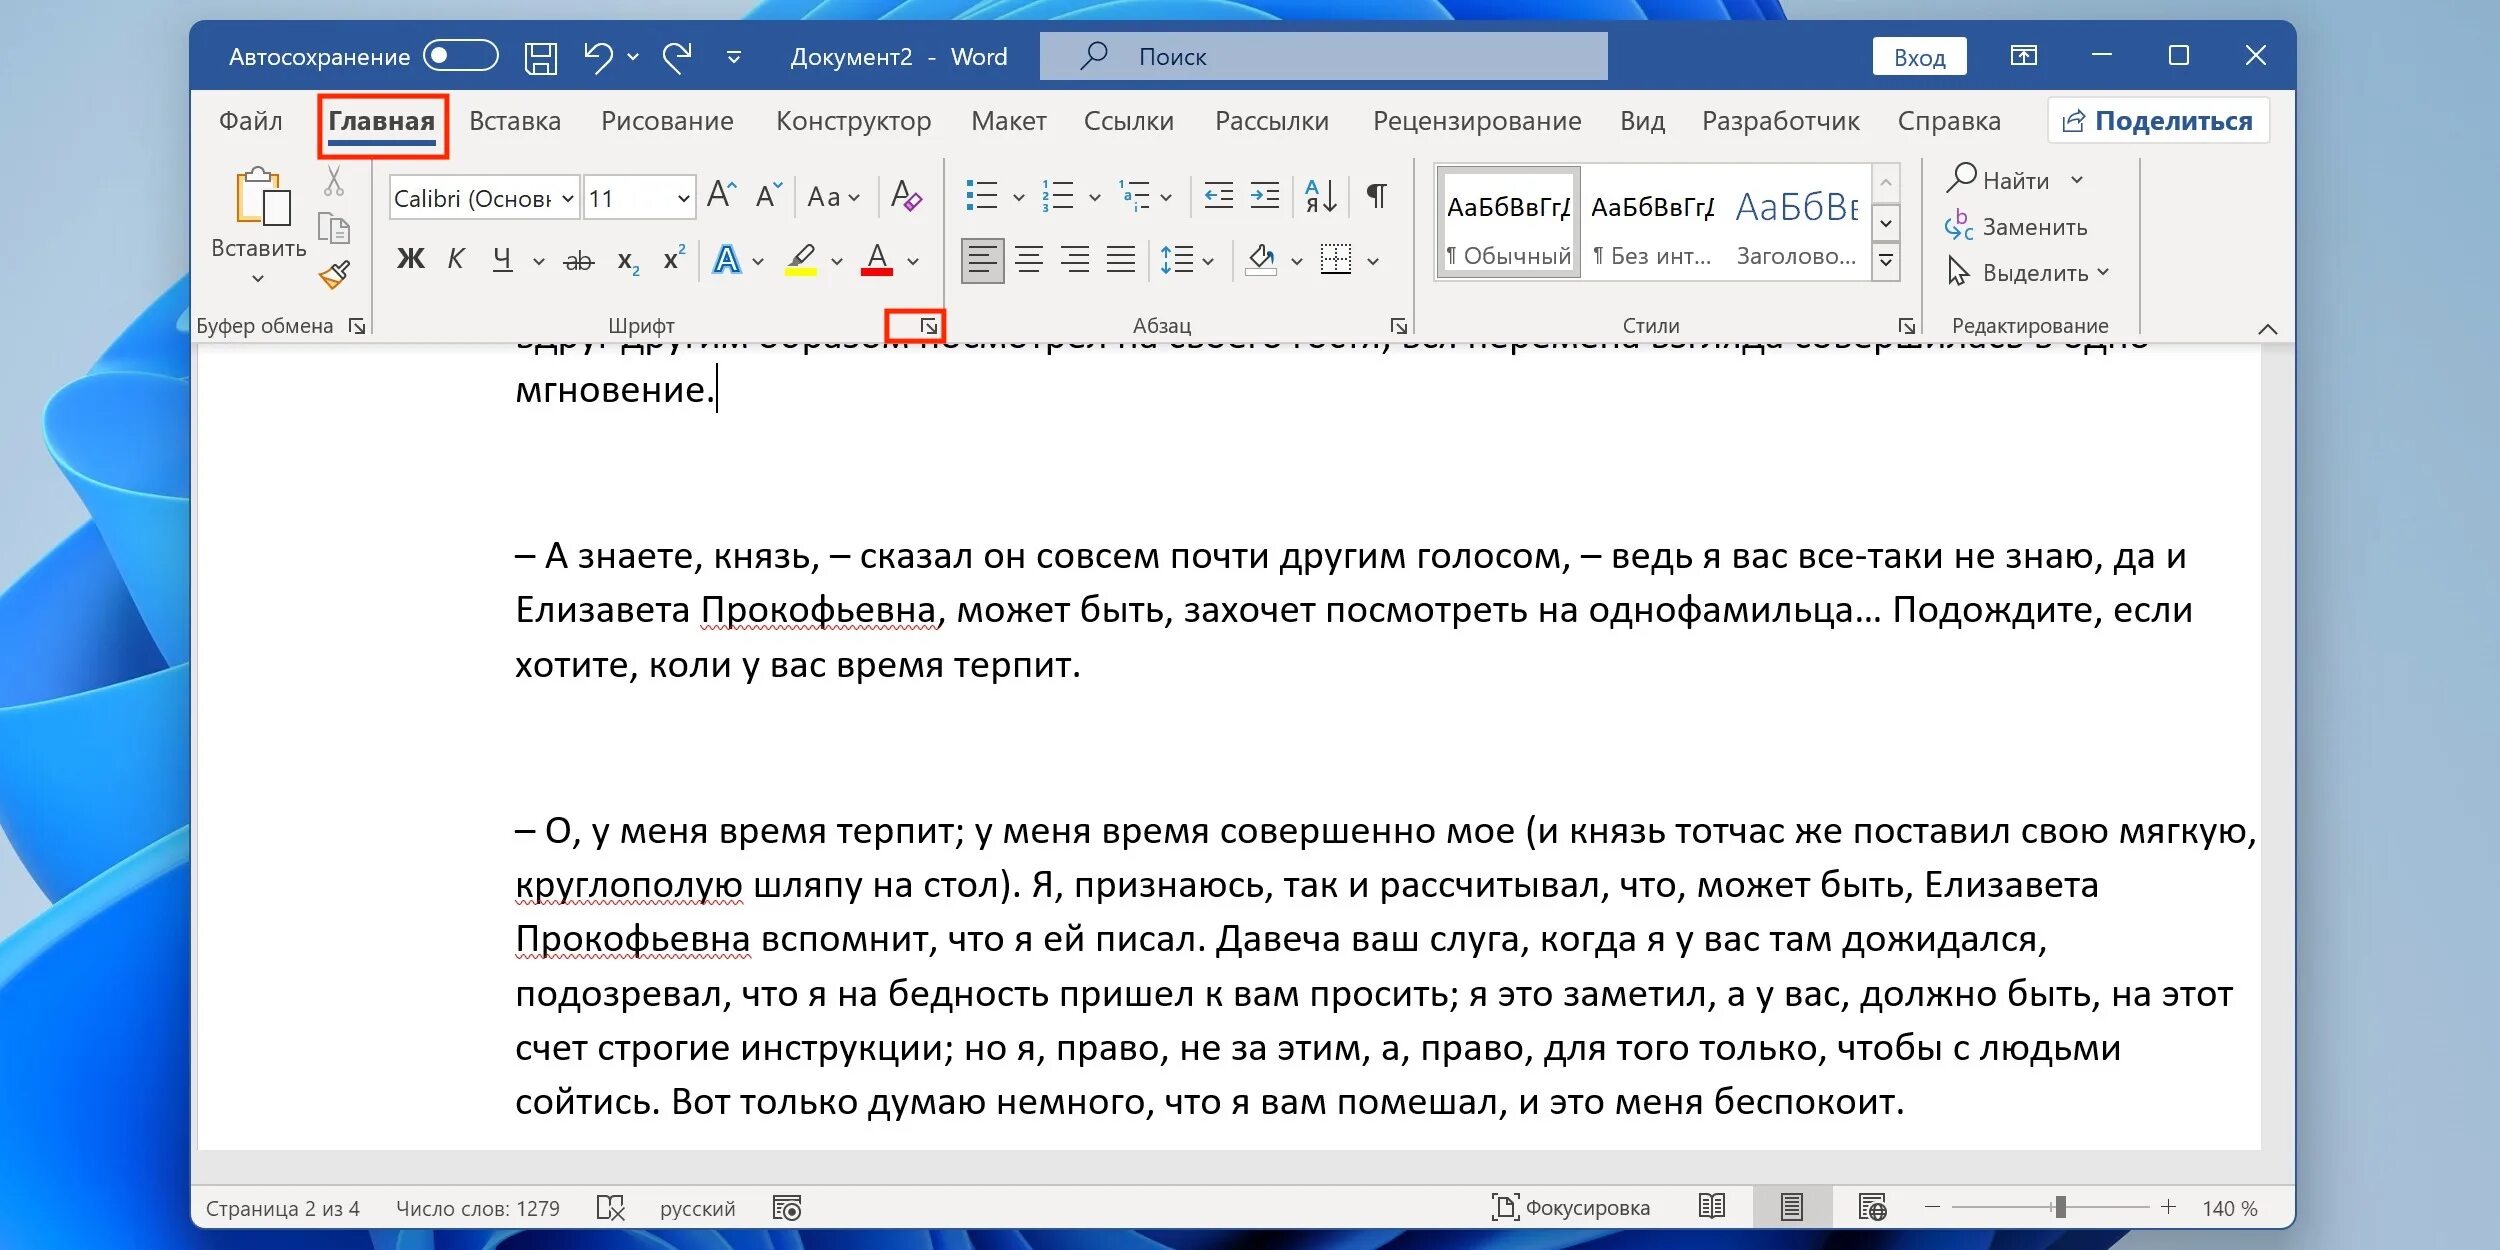Click the Clear All Formatting icon

click(906, 196)
